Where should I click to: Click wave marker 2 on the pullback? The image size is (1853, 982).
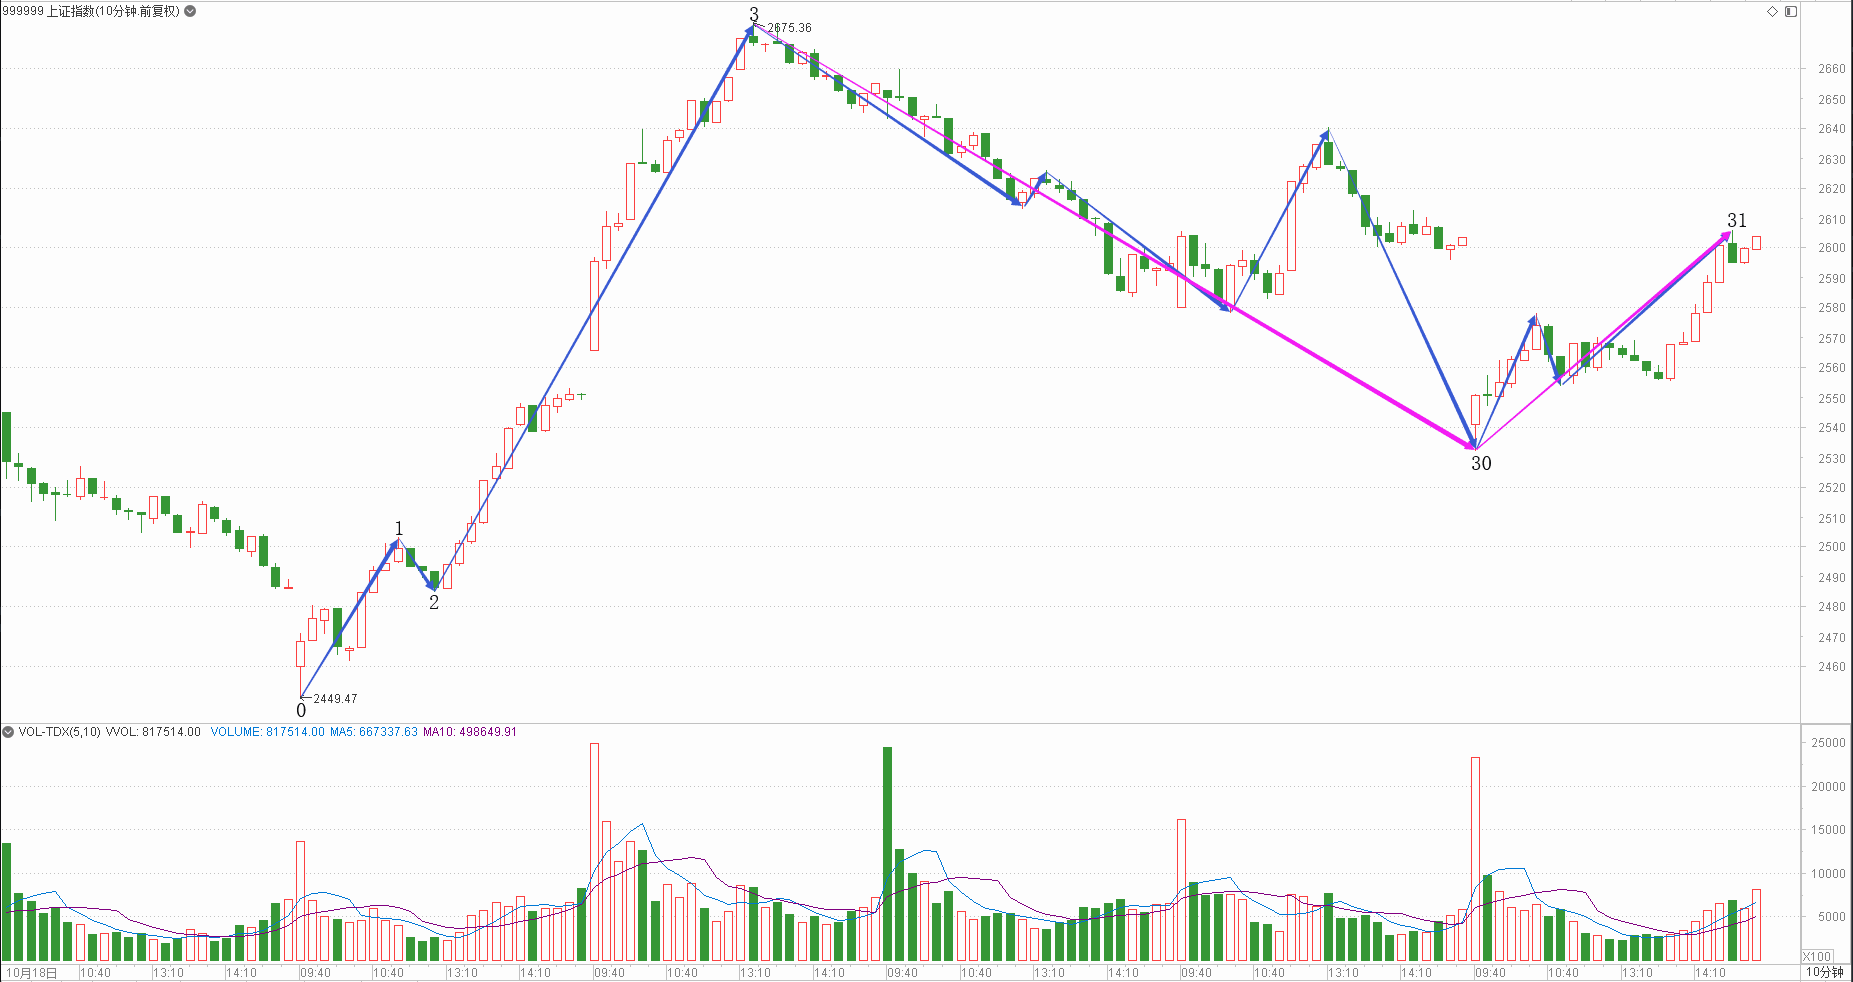pos(434,602)
